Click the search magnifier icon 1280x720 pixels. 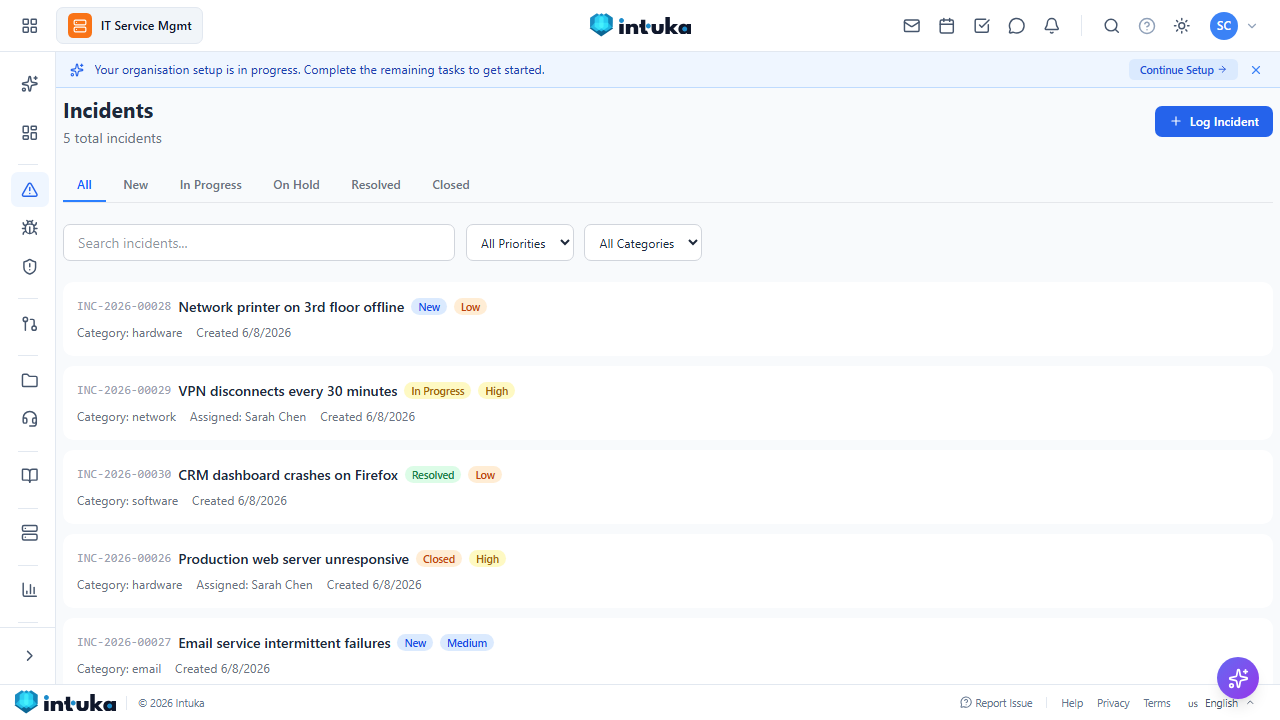pyautogui.click(x=1112, y=26)
